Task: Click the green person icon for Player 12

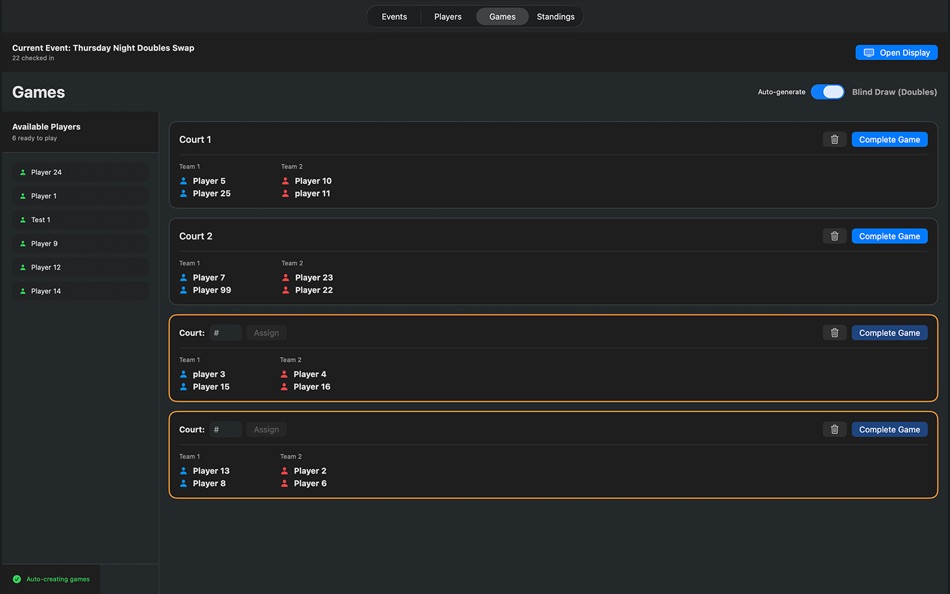Action: [x=23, y=267]
